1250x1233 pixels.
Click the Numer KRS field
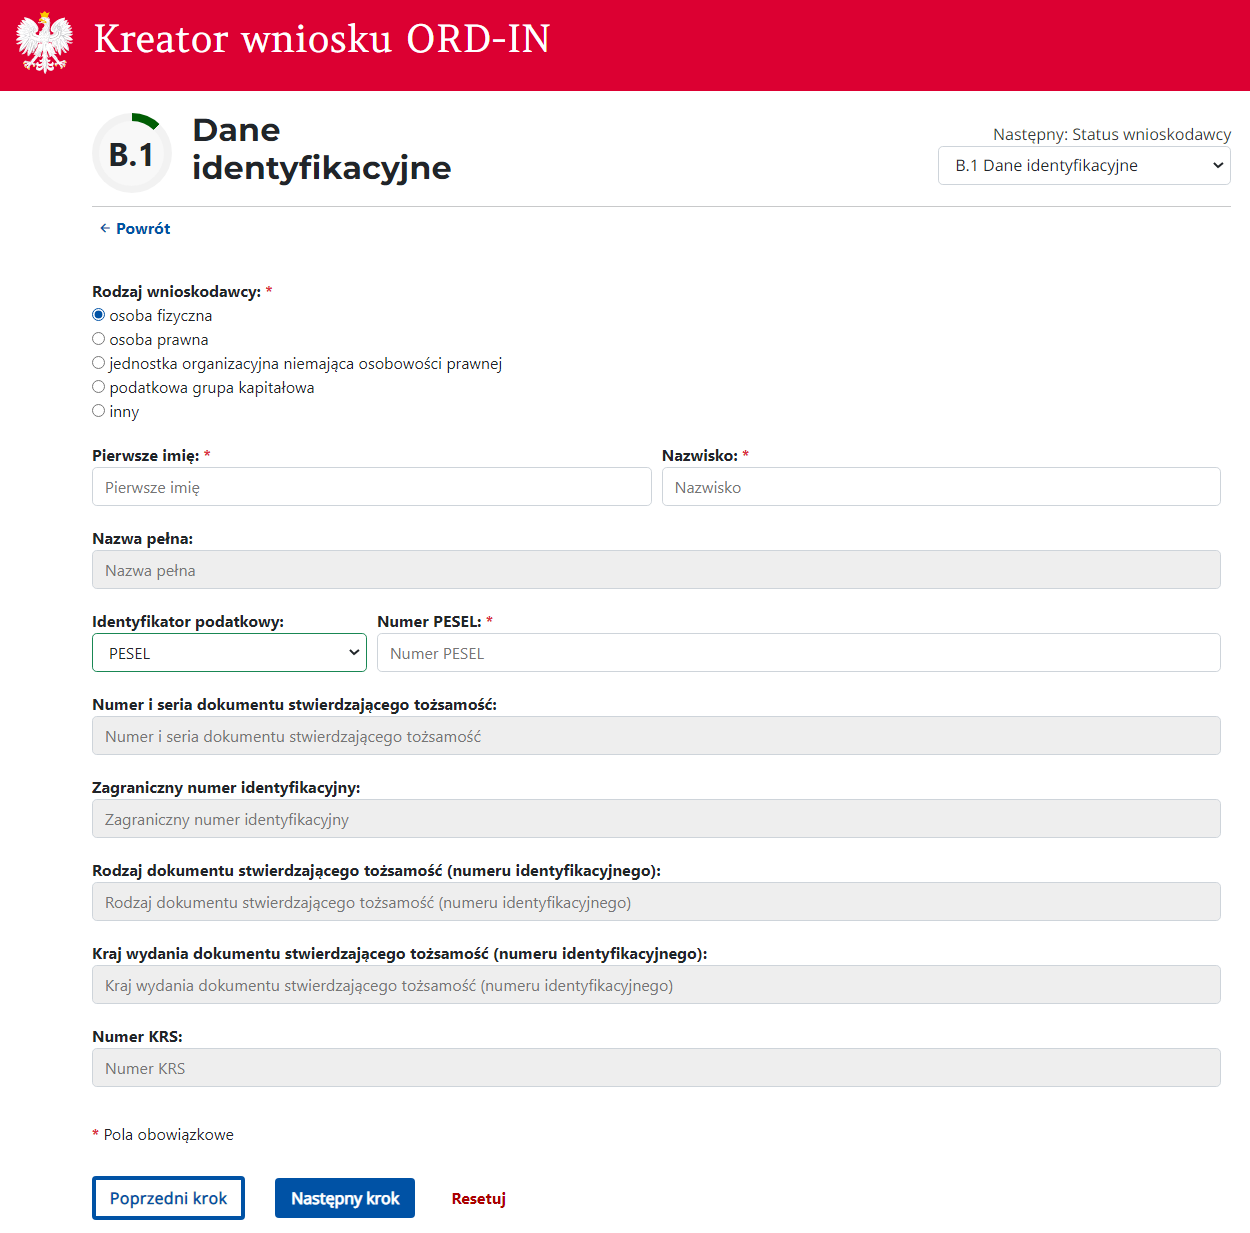click(x=656, y=1068)
